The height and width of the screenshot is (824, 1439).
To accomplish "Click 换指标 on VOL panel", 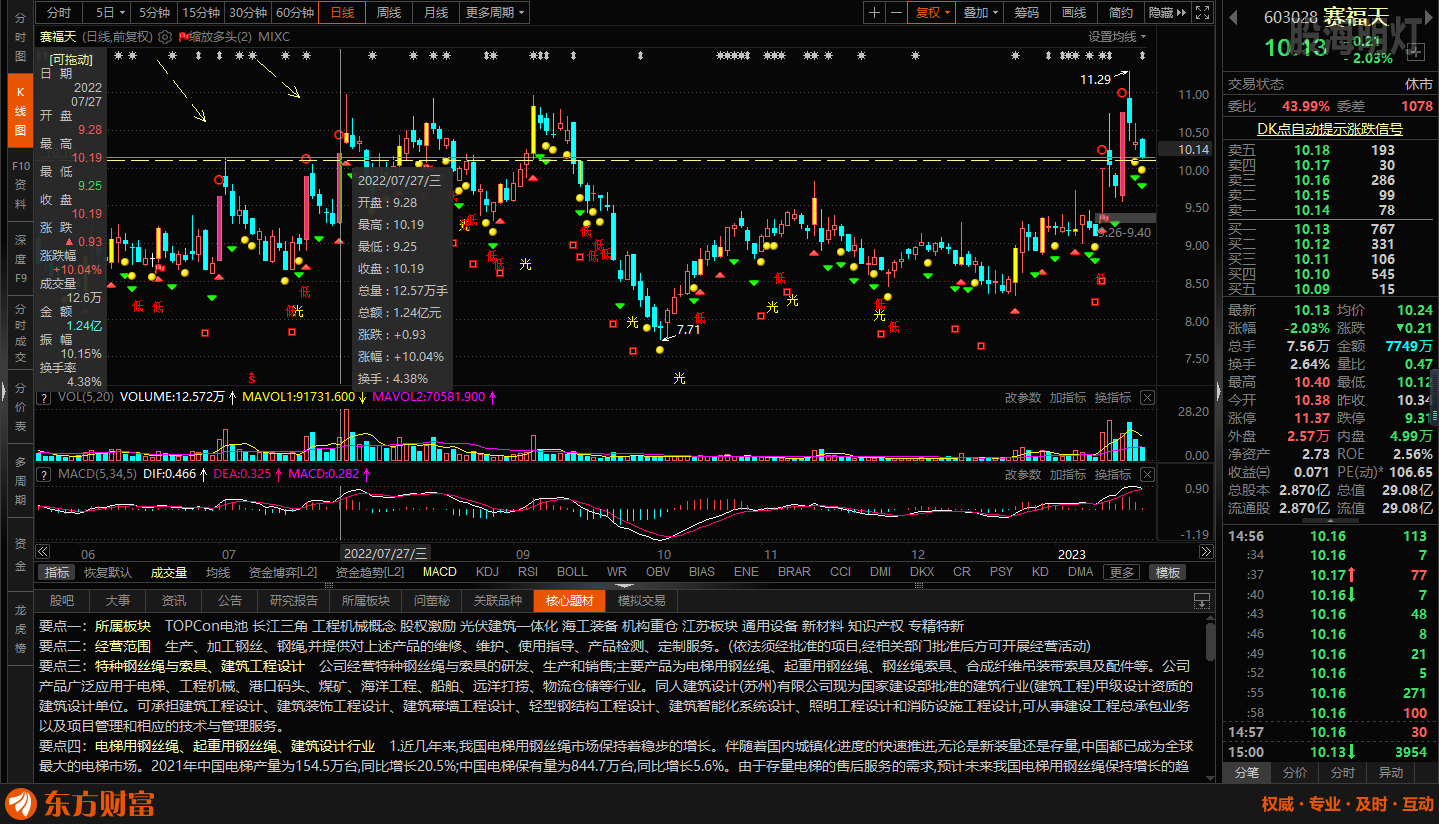I will [x=1112, y=397].
